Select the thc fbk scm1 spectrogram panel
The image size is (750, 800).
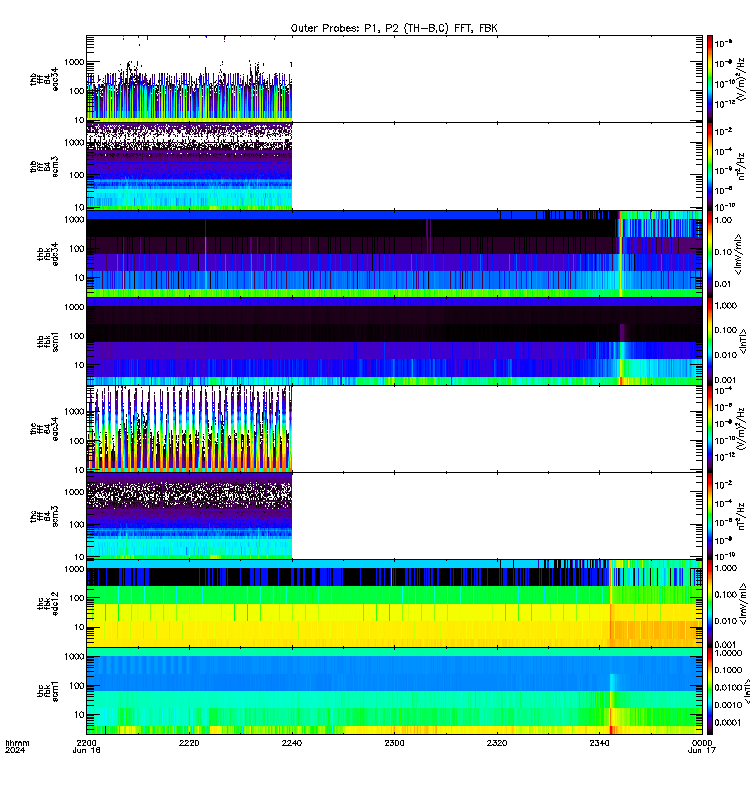394,691
